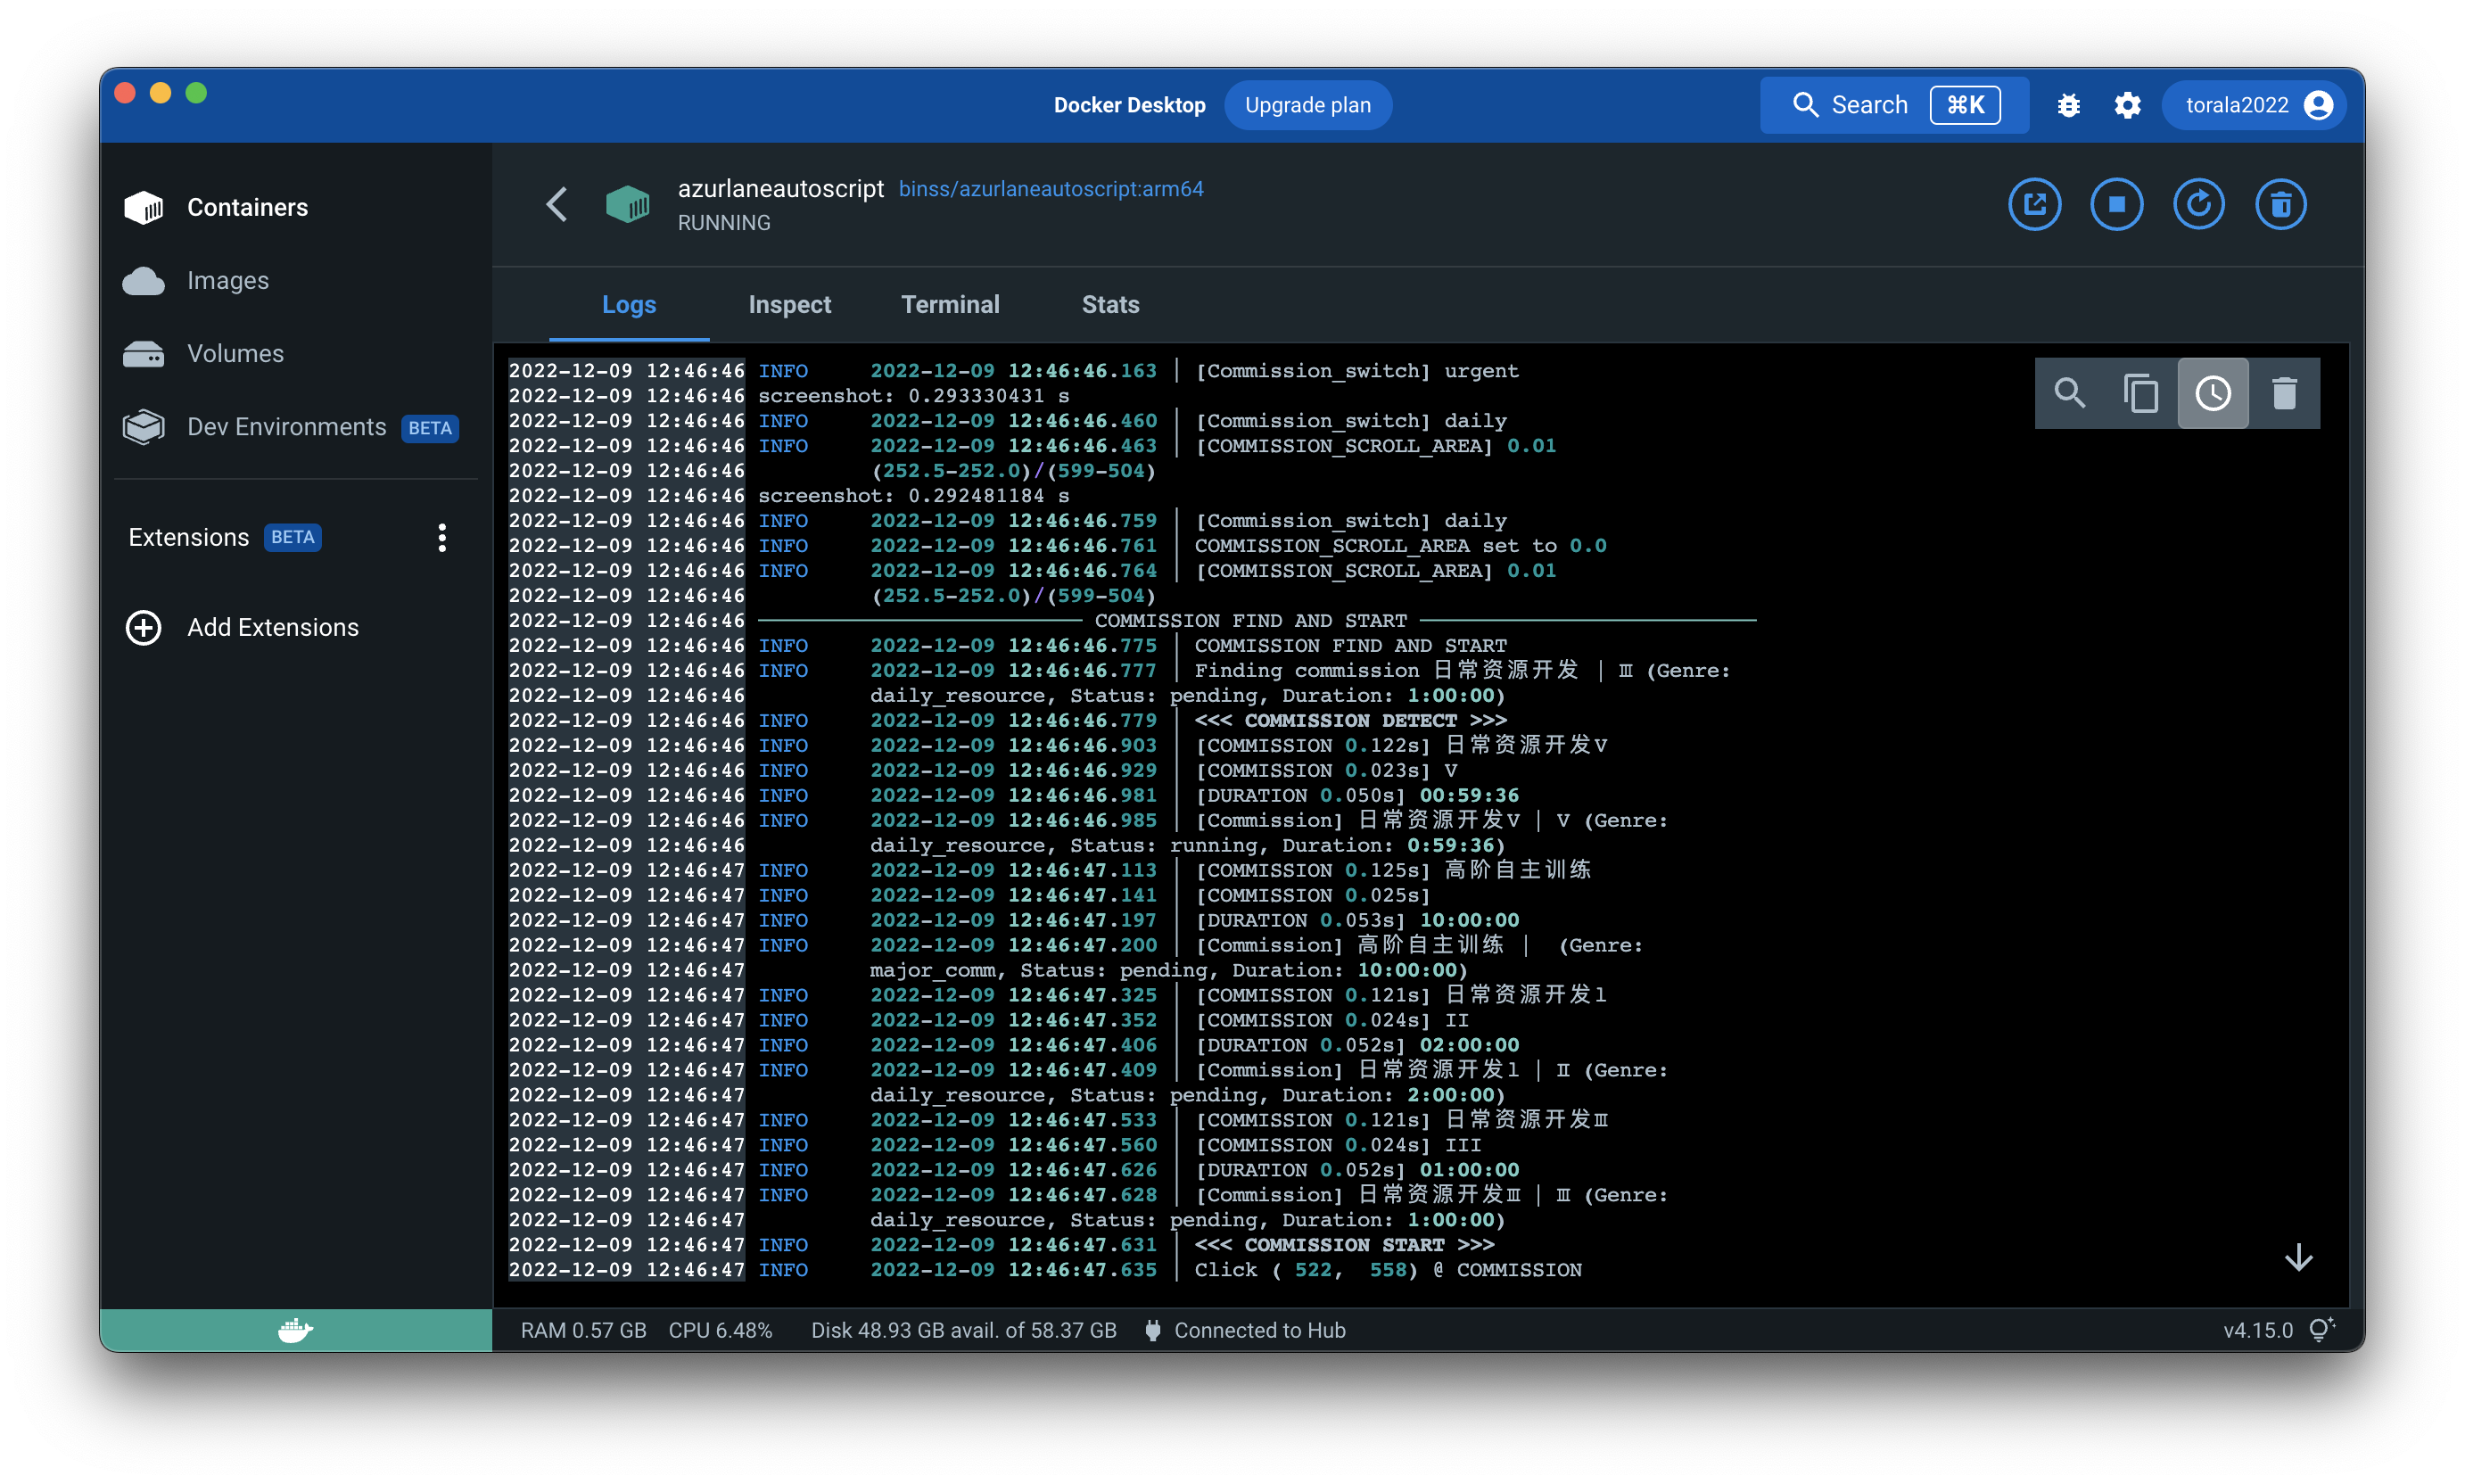Click the '<<< COMMISSION DETECT >>>' log line

1350,721
